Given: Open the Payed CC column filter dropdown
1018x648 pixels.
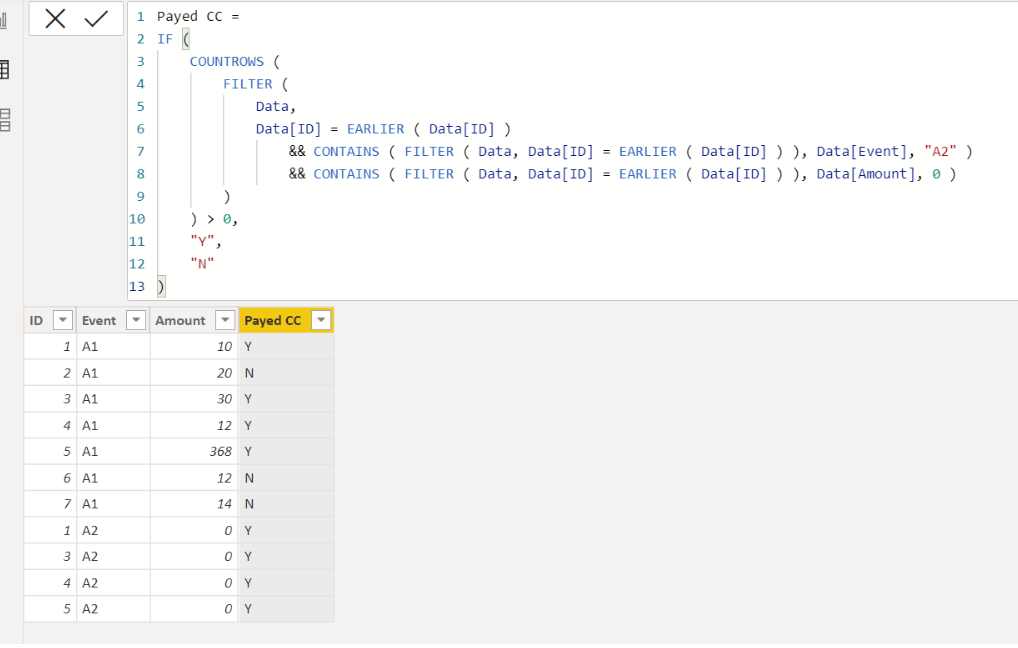Looking at the screenshot, I should [x=321, y=320].
